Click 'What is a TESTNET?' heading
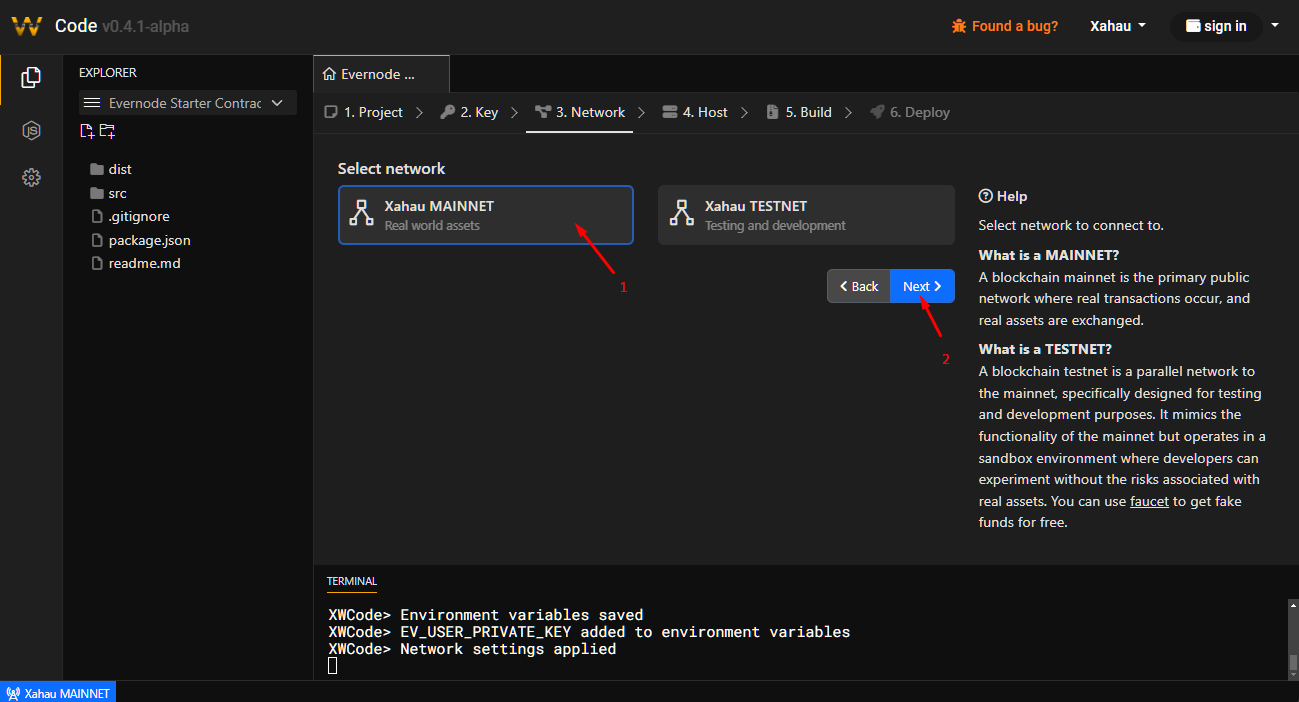The image size is (1299, 702). (x=1045, y=349)
